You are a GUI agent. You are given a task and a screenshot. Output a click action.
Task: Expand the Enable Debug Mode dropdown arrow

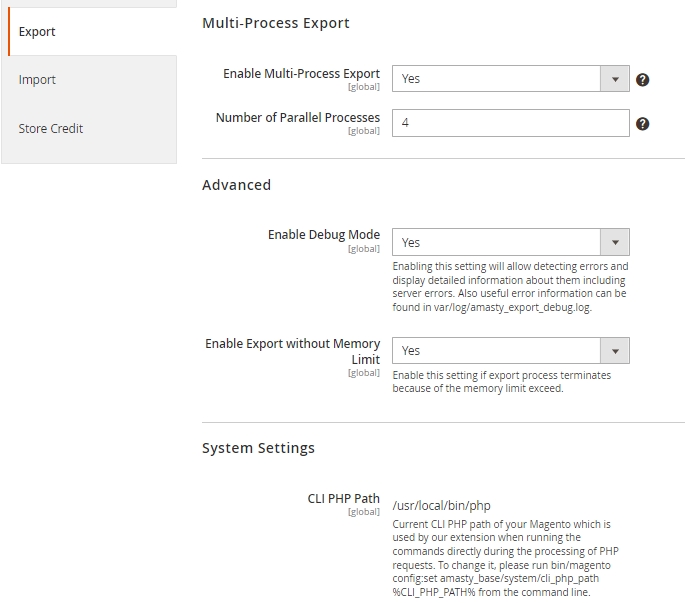pyautogui.click(x=615, y=242)
